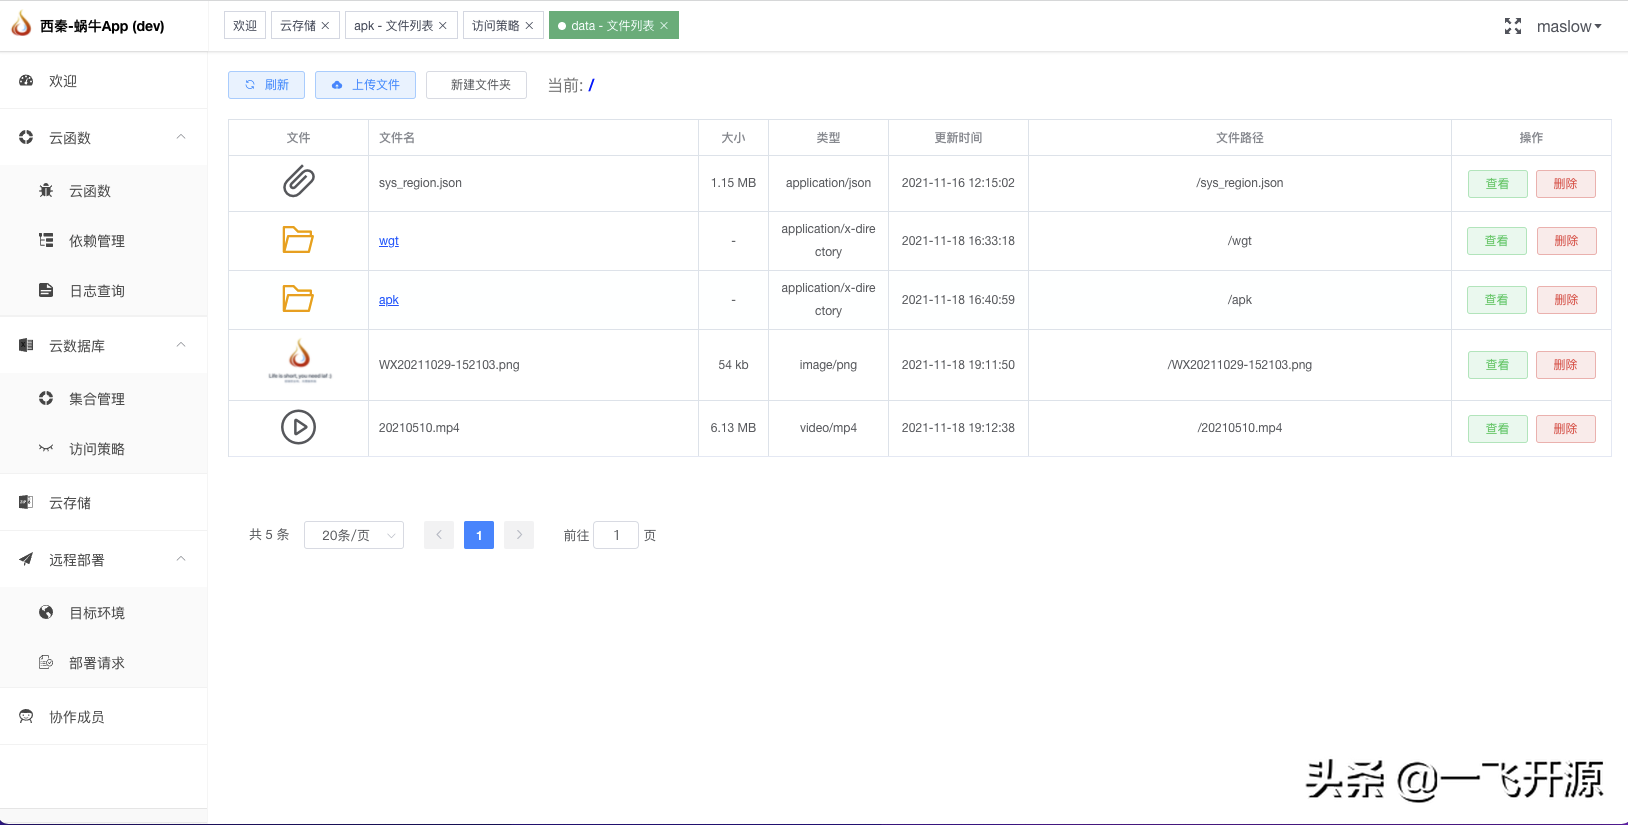1628x825 pixels.
Task: Click the folder icon of apk row
Action: (298, 299)
